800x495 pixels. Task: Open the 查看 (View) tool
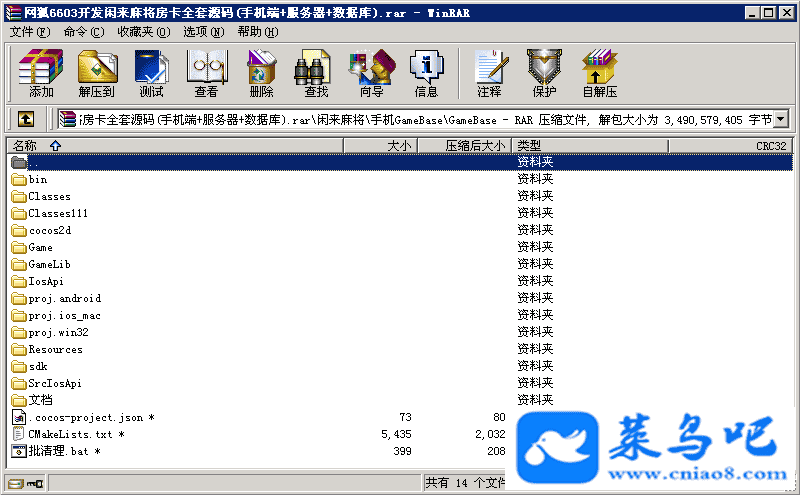pos(206,73)
